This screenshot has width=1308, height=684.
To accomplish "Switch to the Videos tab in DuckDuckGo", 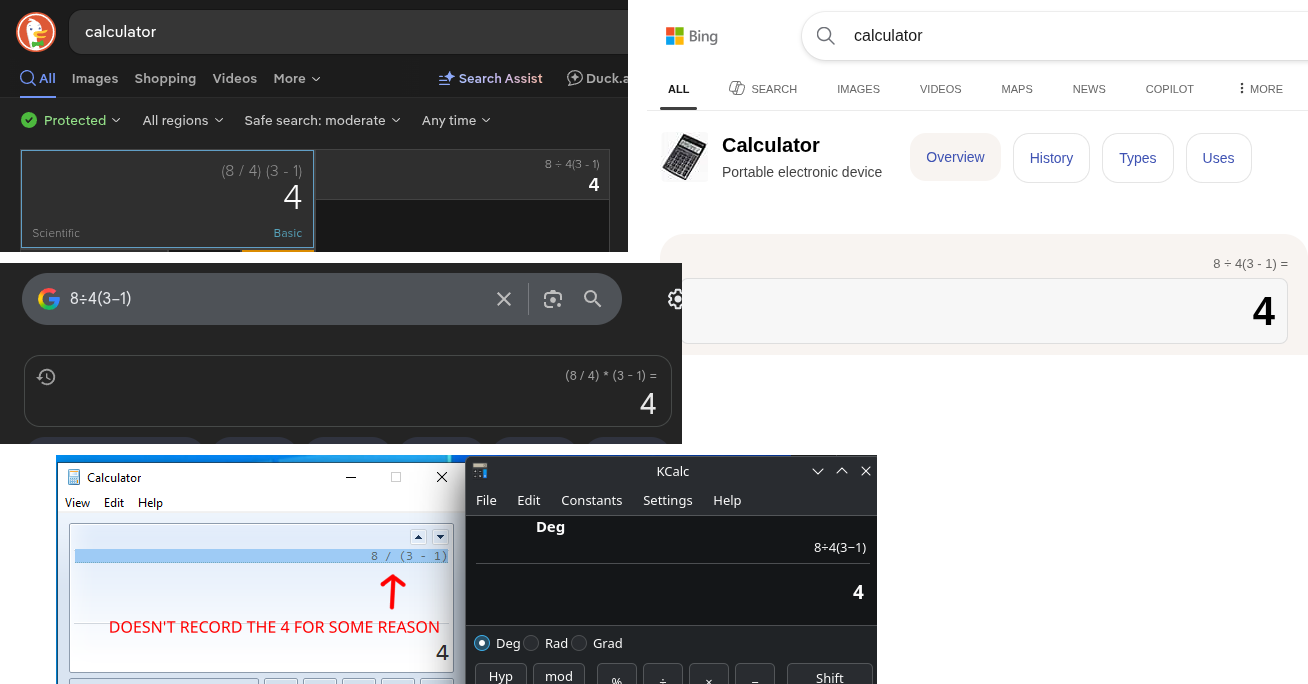I will 235,78.
